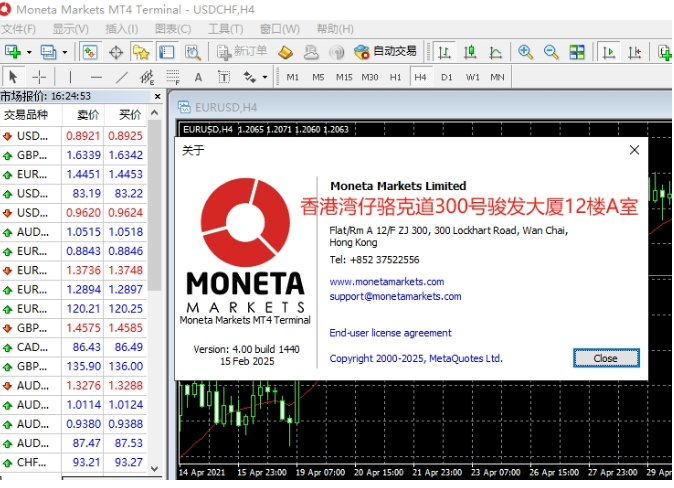This screenshot has width=674, height=488.
Task: Switch chart to H1 timeframe
Action: tap(395, 77)
